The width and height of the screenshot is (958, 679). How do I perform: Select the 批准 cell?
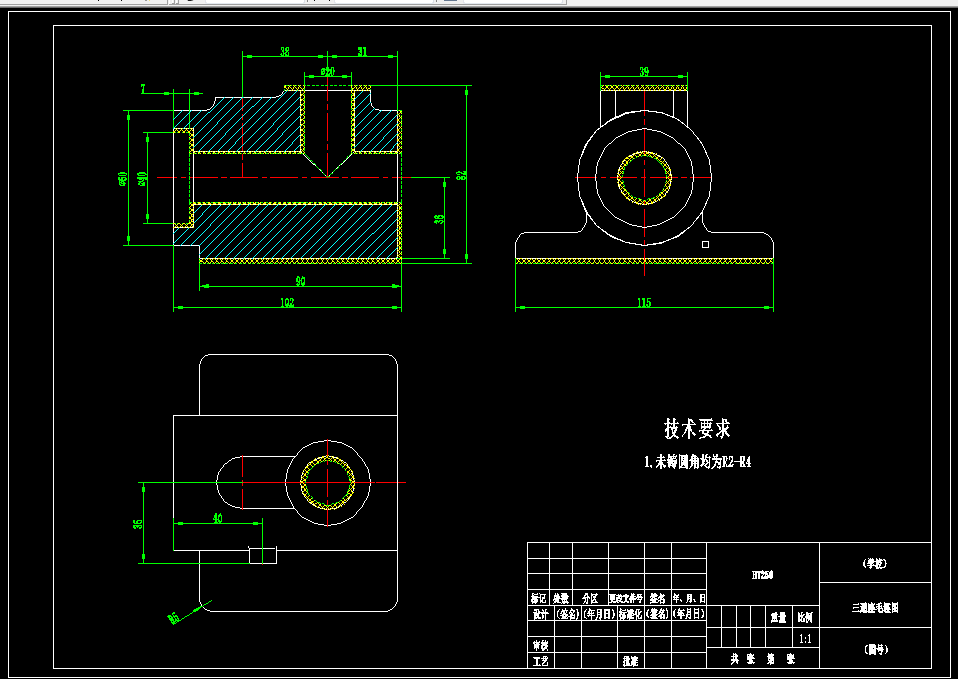[630, 661]
